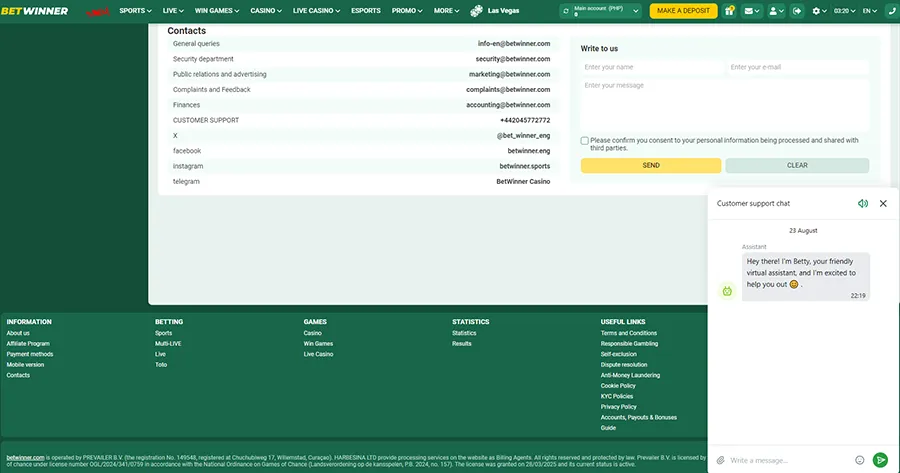
Task: Click the SEND button
Action: point(651,165)
